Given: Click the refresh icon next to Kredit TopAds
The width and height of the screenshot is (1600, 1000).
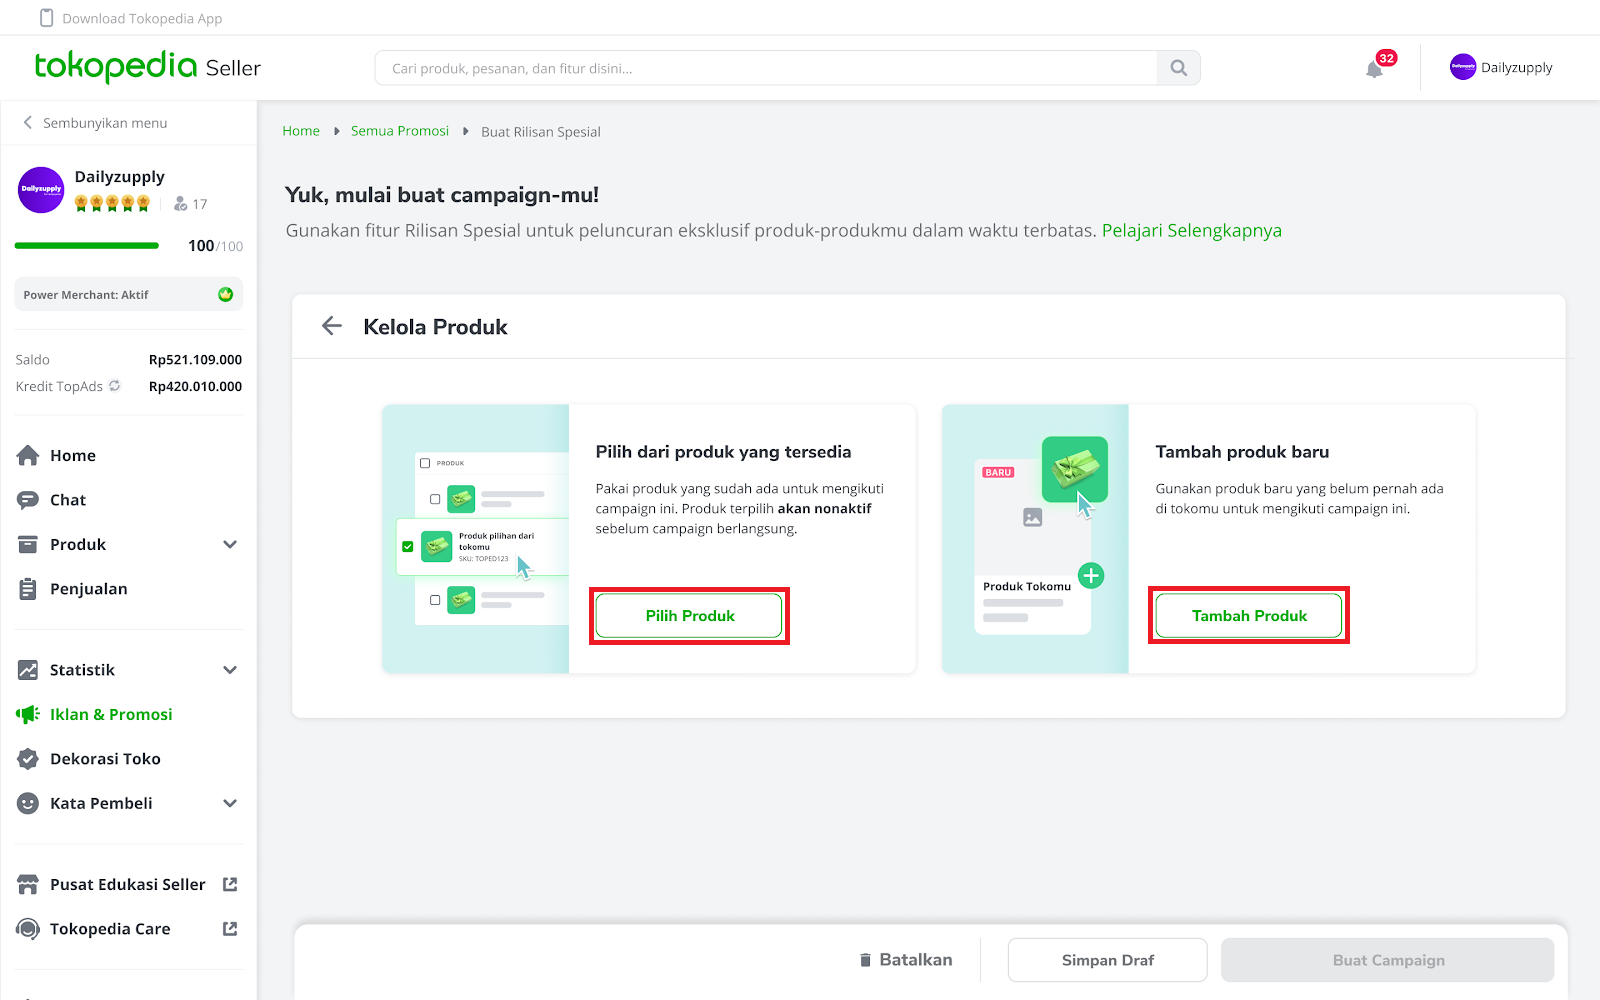Looking at the screenshot, I should click(x=114, y=386).
